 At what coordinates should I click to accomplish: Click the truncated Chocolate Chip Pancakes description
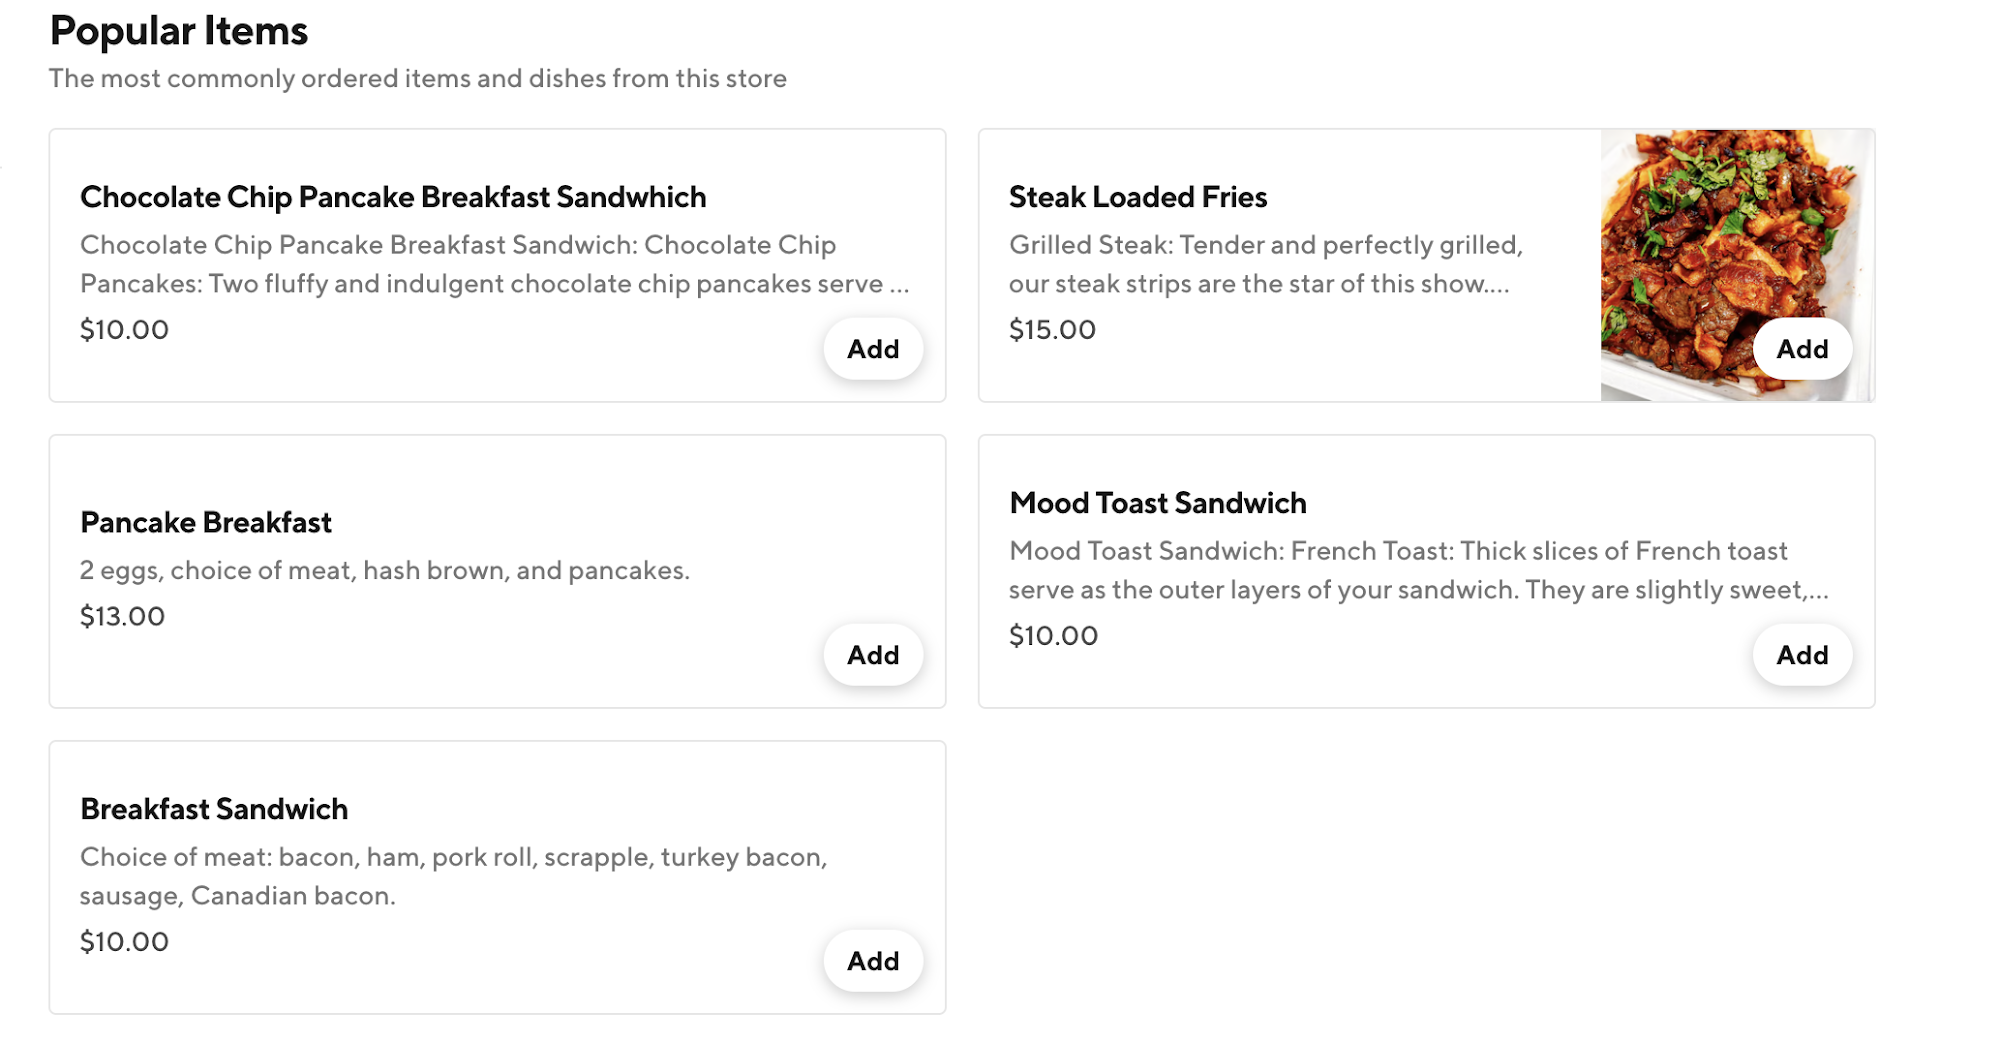coord(494,263)
